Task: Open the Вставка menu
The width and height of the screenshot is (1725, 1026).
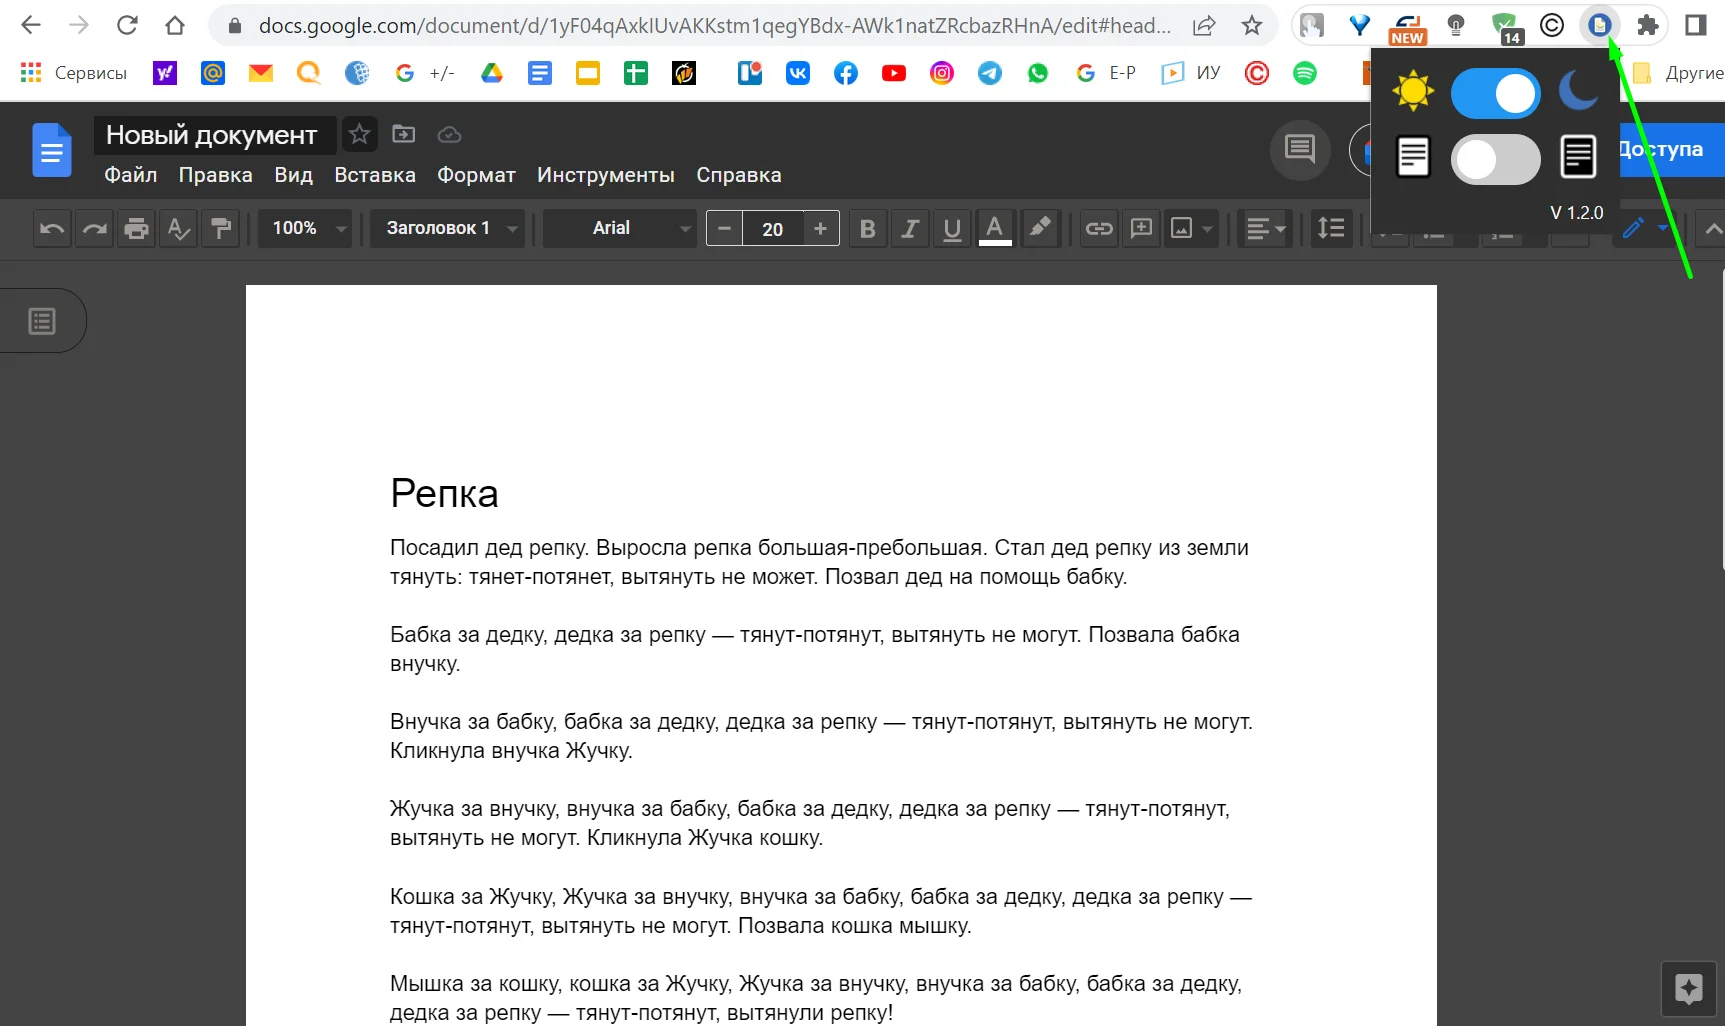Action: tap(374, 175)
